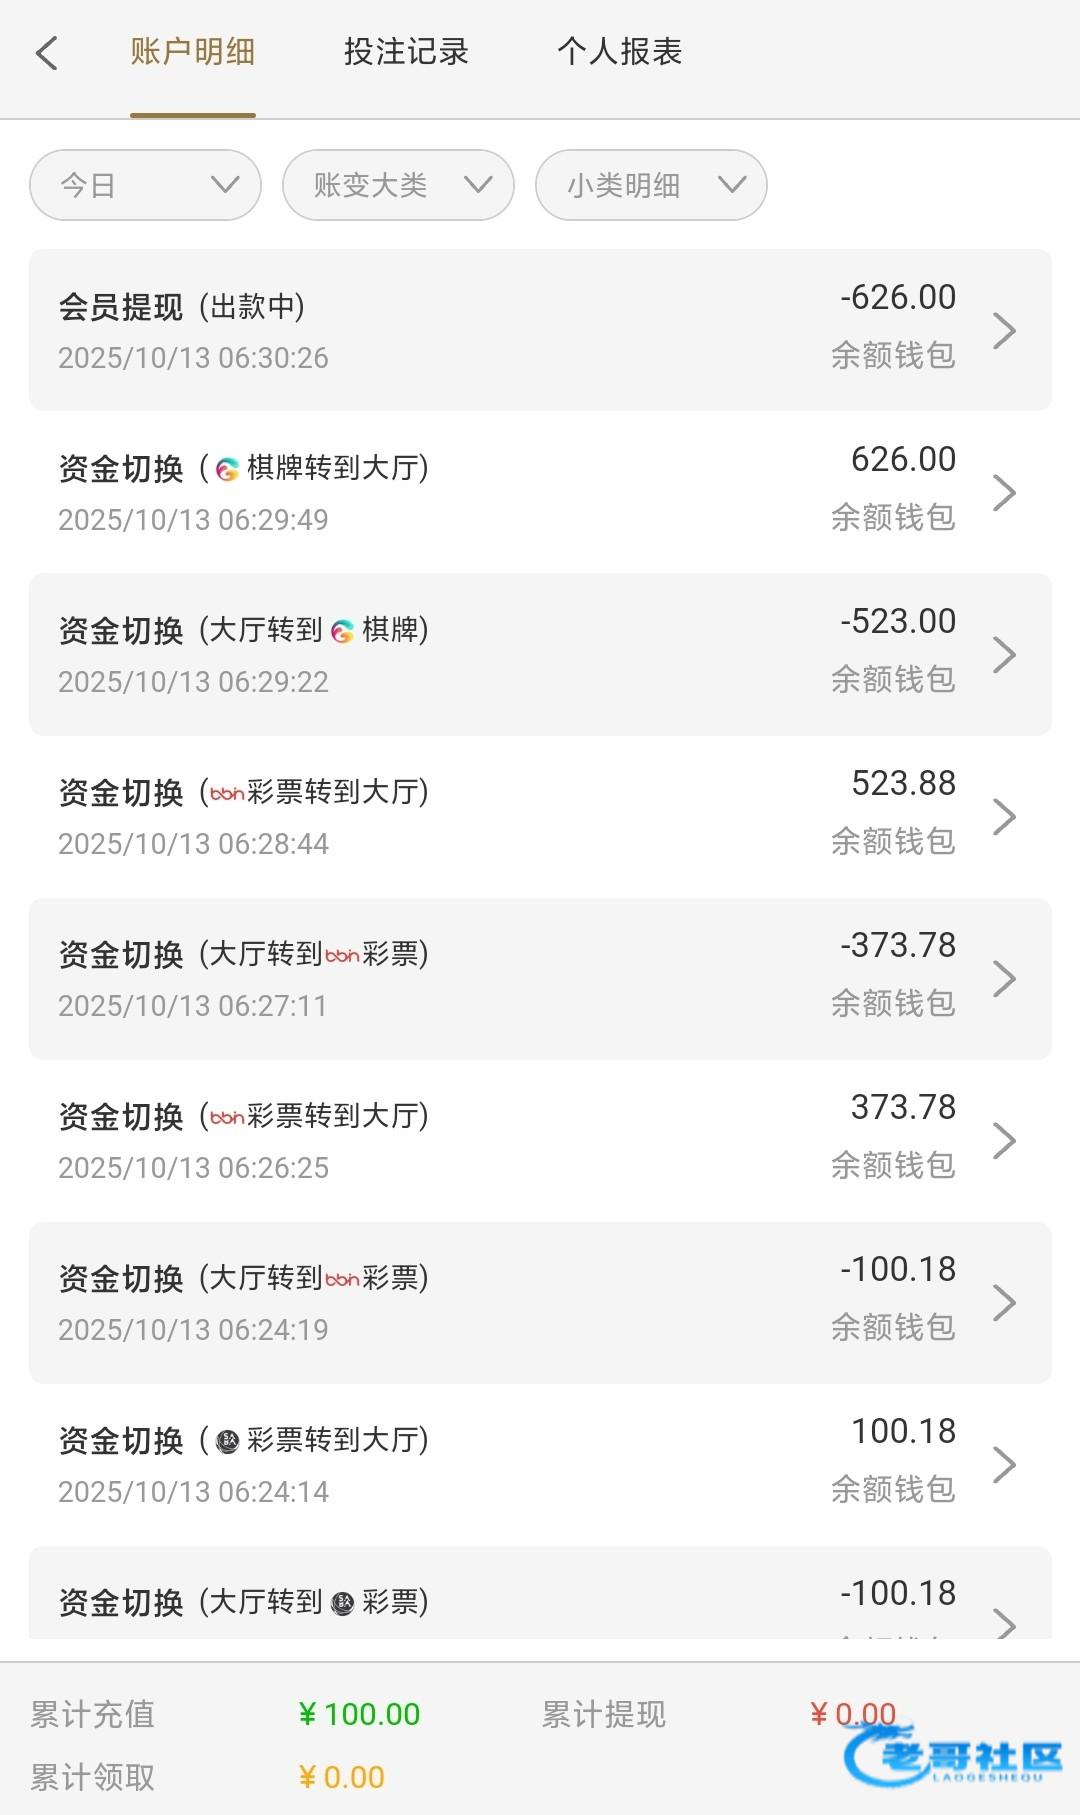Tap arrow on the 373.78 彩票转到大厅 row
The image size is (1080, 1815).
tap(1004, 1140)
